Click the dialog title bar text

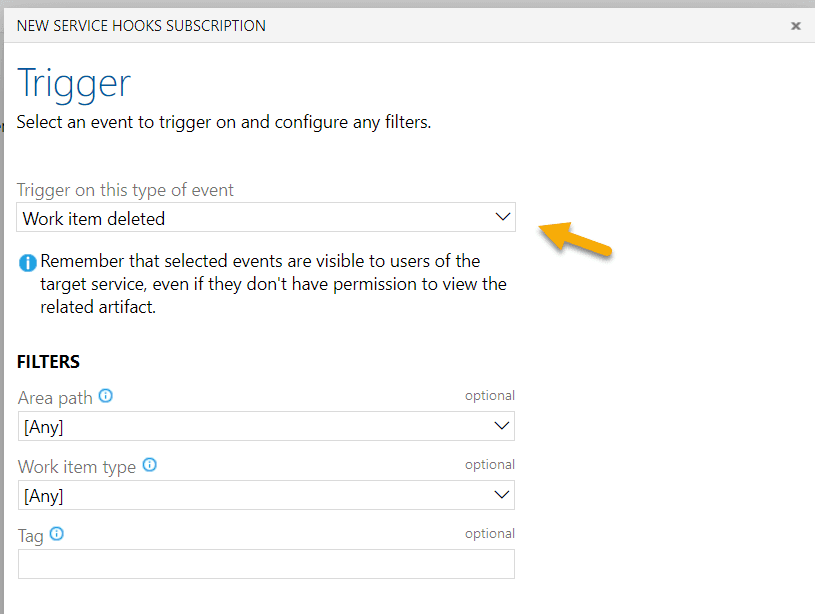(141, 26)
